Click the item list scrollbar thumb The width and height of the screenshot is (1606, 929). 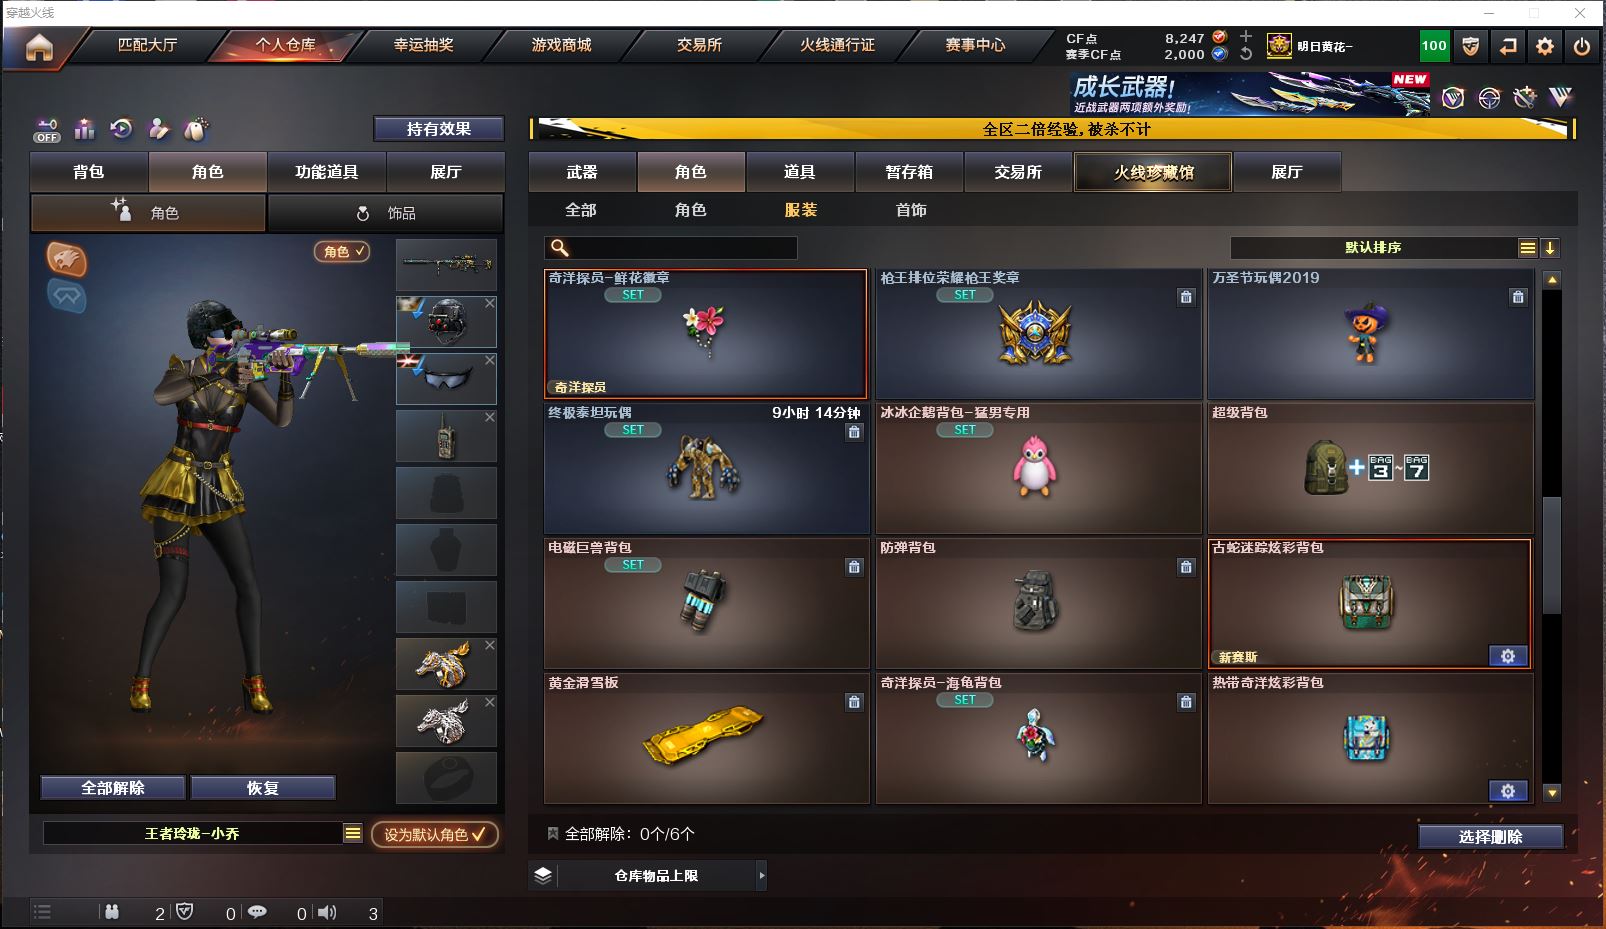[1551, 555]
